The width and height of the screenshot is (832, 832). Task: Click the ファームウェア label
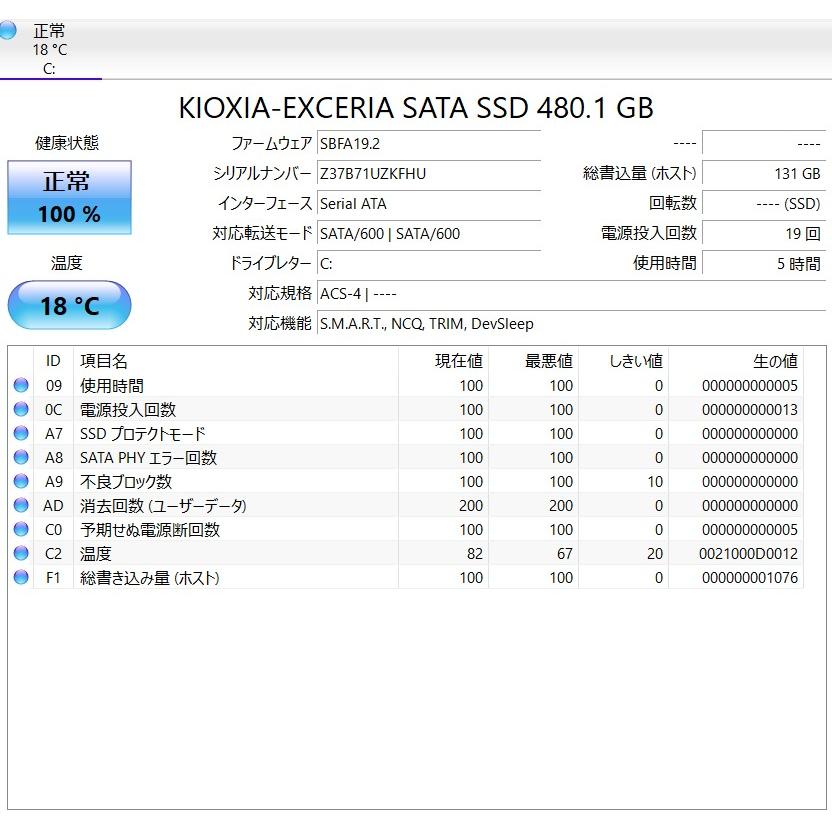tap(271, 144)
